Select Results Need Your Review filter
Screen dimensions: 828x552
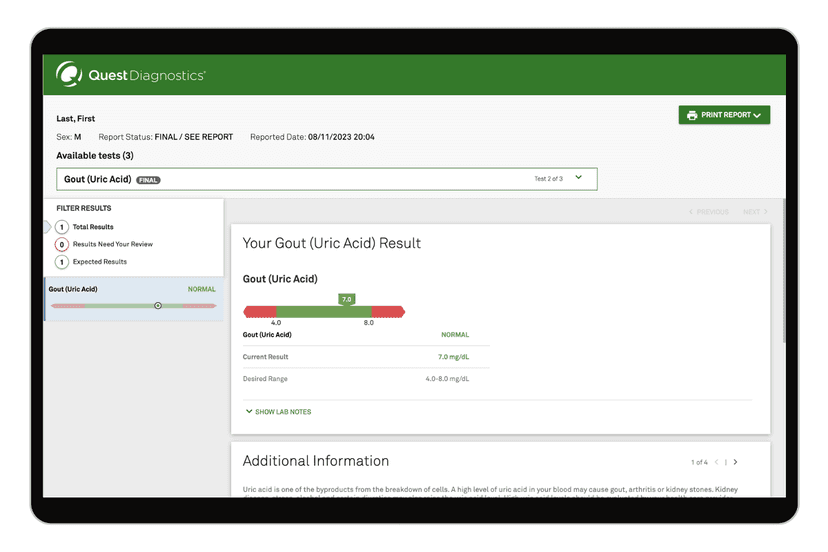click(x=112, y=244)
